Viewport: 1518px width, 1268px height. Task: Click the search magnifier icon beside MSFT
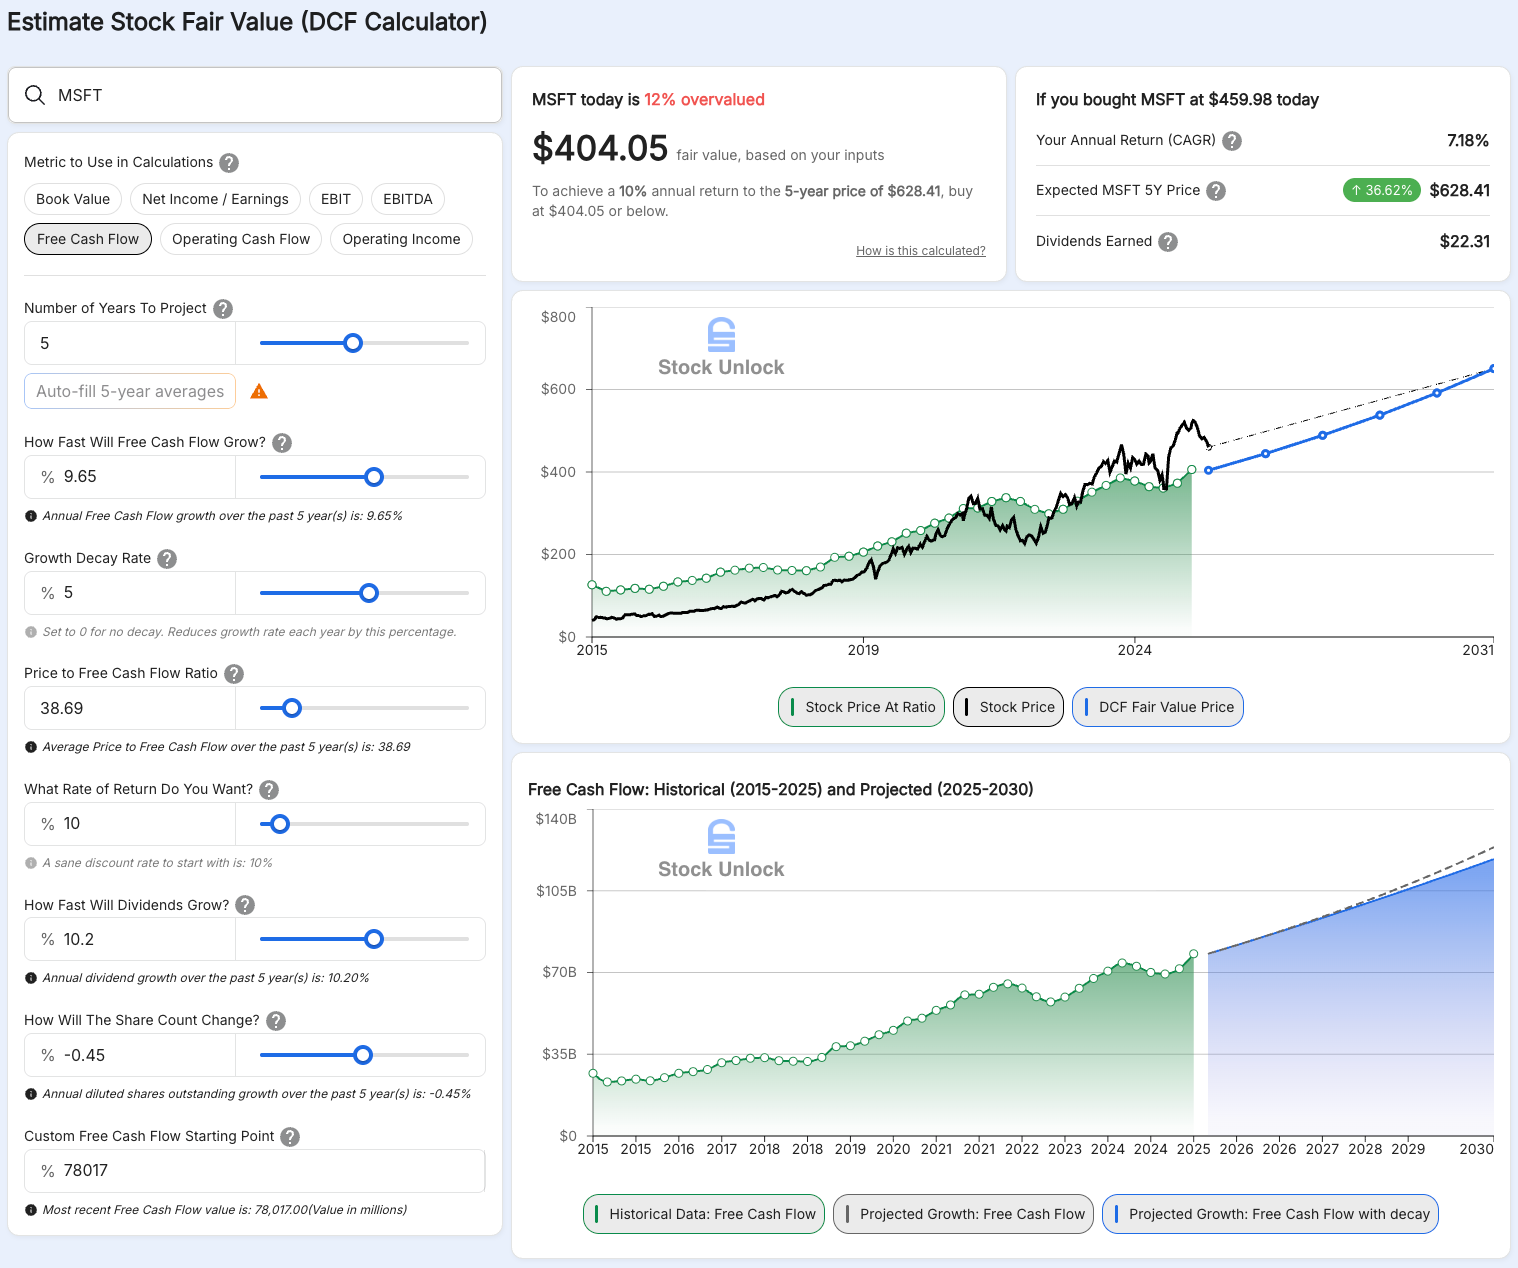pyautogui.click(x=35, y=95)
